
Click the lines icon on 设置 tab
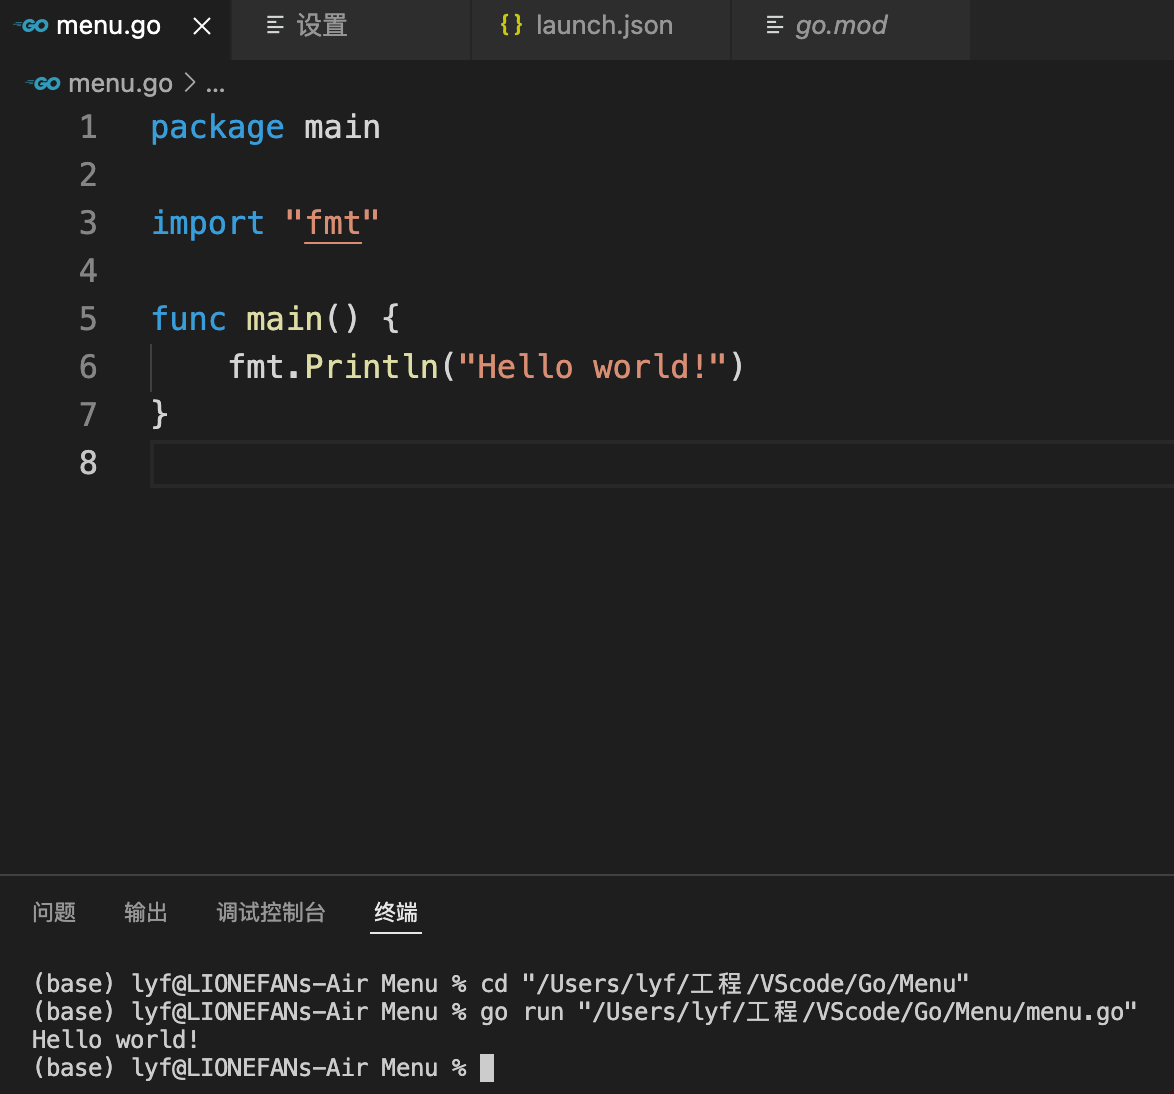(275, 25)
